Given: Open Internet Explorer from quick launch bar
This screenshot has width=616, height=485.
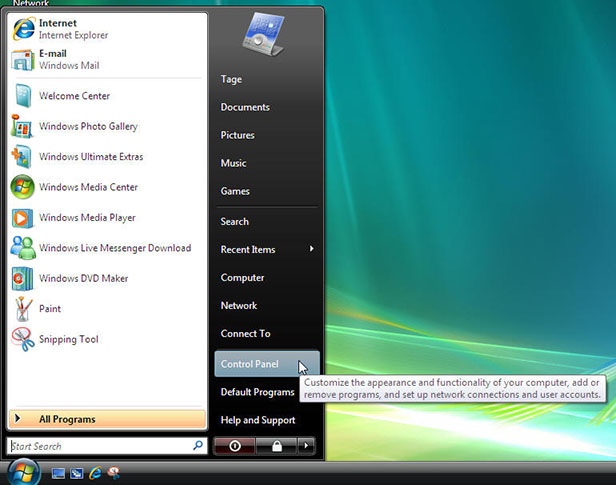Looking at the screenshot, I should [95, 473].
